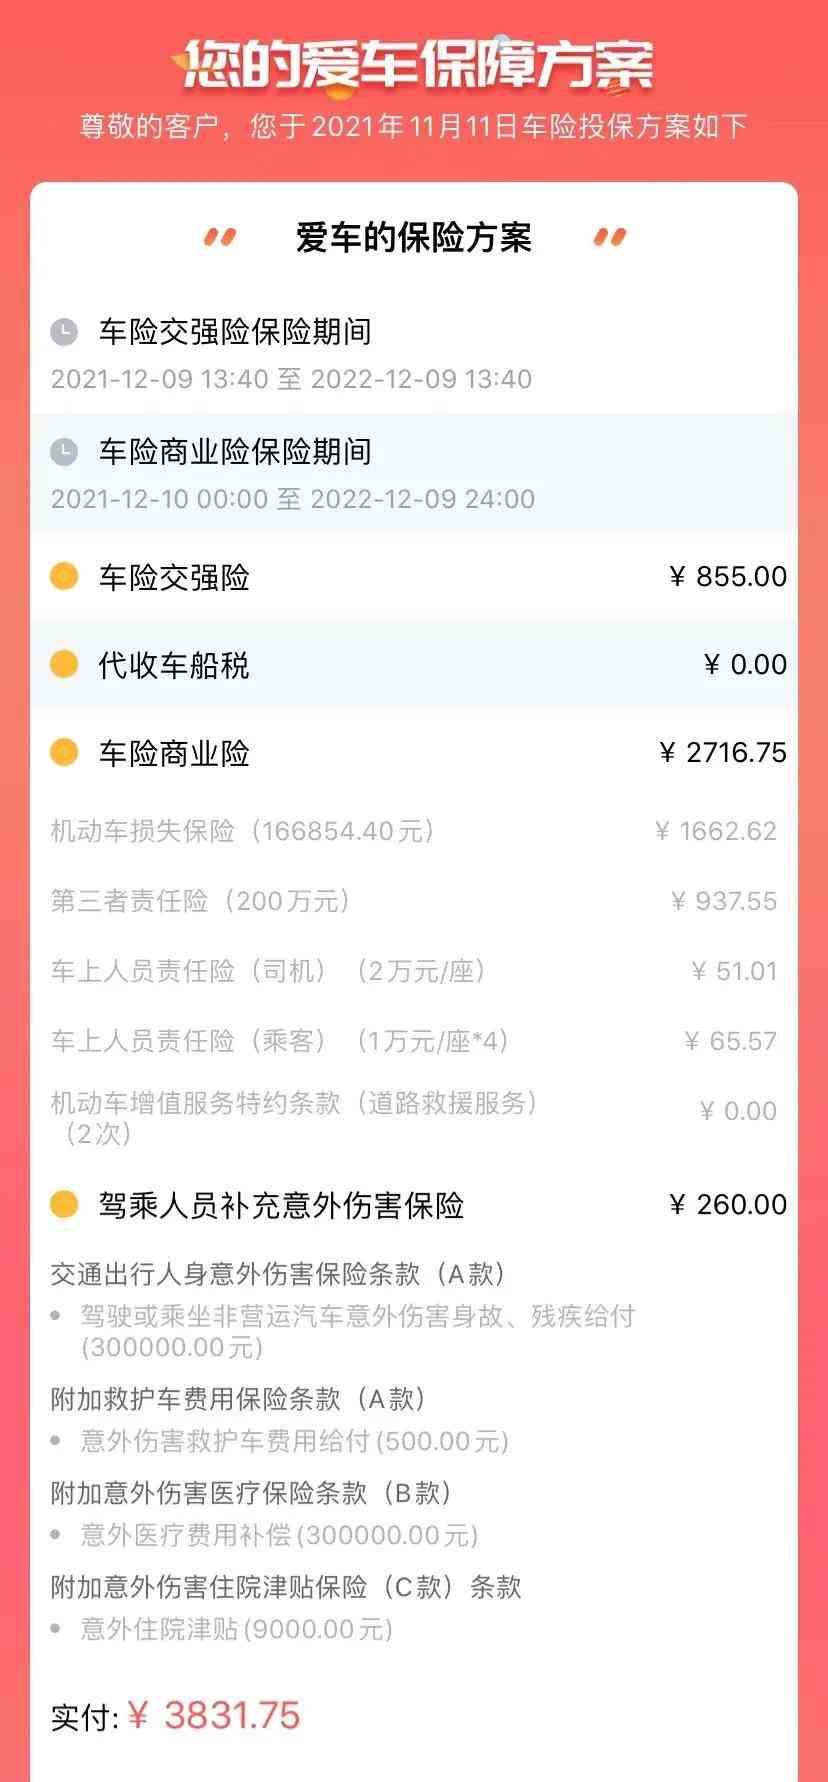Tap the clock icon beside 车险商业险保险期间
The image size is (828, 1782).
[64, 452]
